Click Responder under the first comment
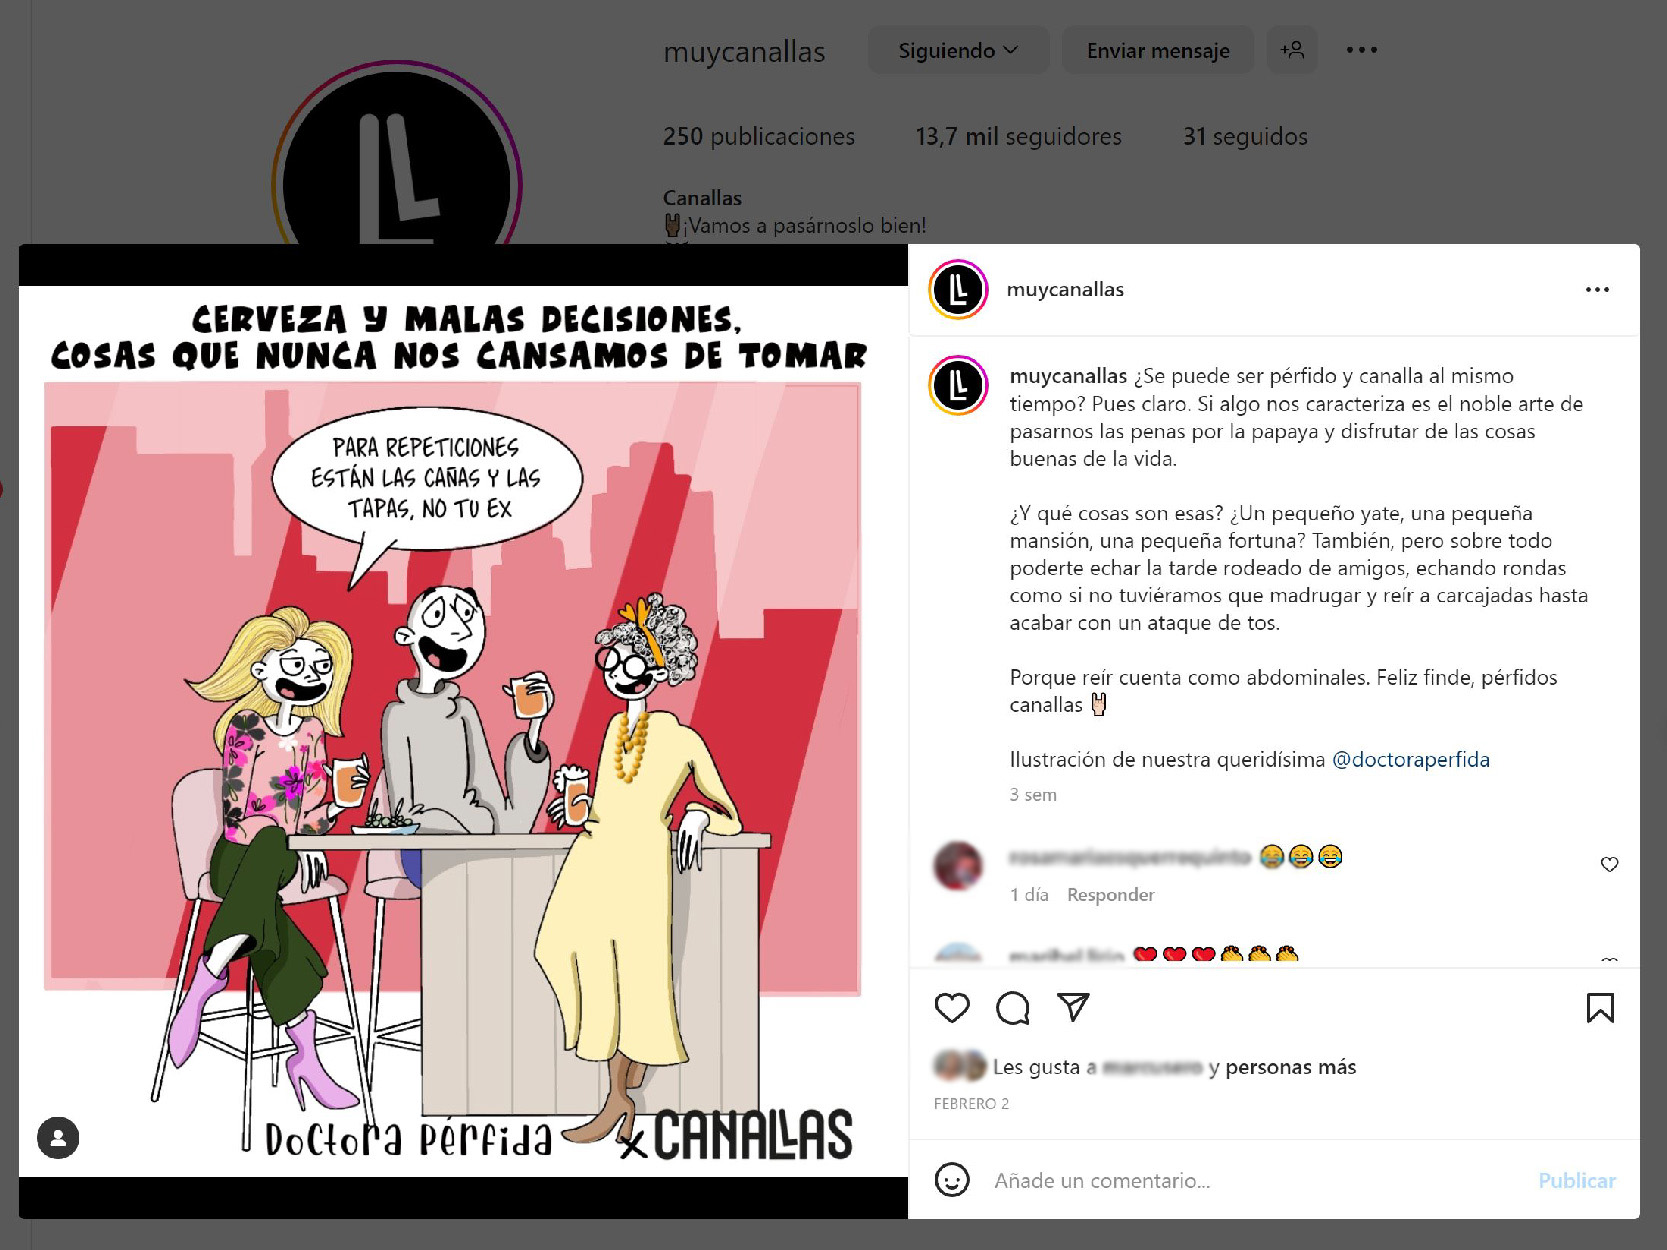Image resolution: width=1667 pixels, height=1250 pixels. tap(1110, 895)
